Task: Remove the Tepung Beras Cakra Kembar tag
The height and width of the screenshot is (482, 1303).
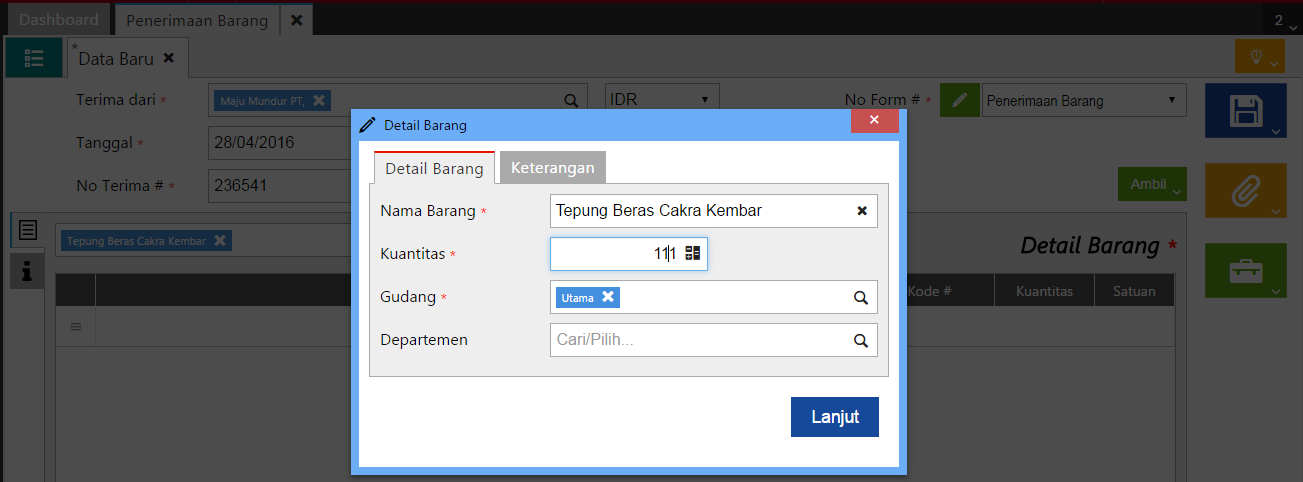Action: 220,241
